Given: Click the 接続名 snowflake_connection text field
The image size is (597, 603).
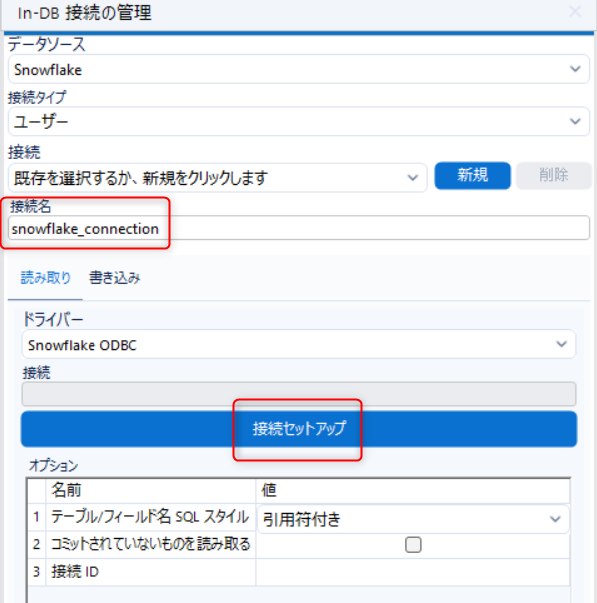Looking at the screenshot, I should pyautogui.click(x=298, y=228).
